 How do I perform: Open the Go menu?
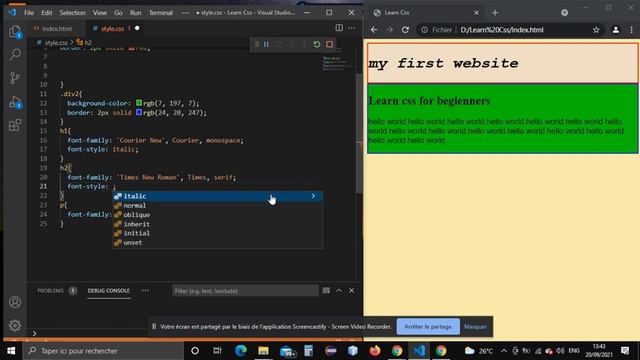118,13
